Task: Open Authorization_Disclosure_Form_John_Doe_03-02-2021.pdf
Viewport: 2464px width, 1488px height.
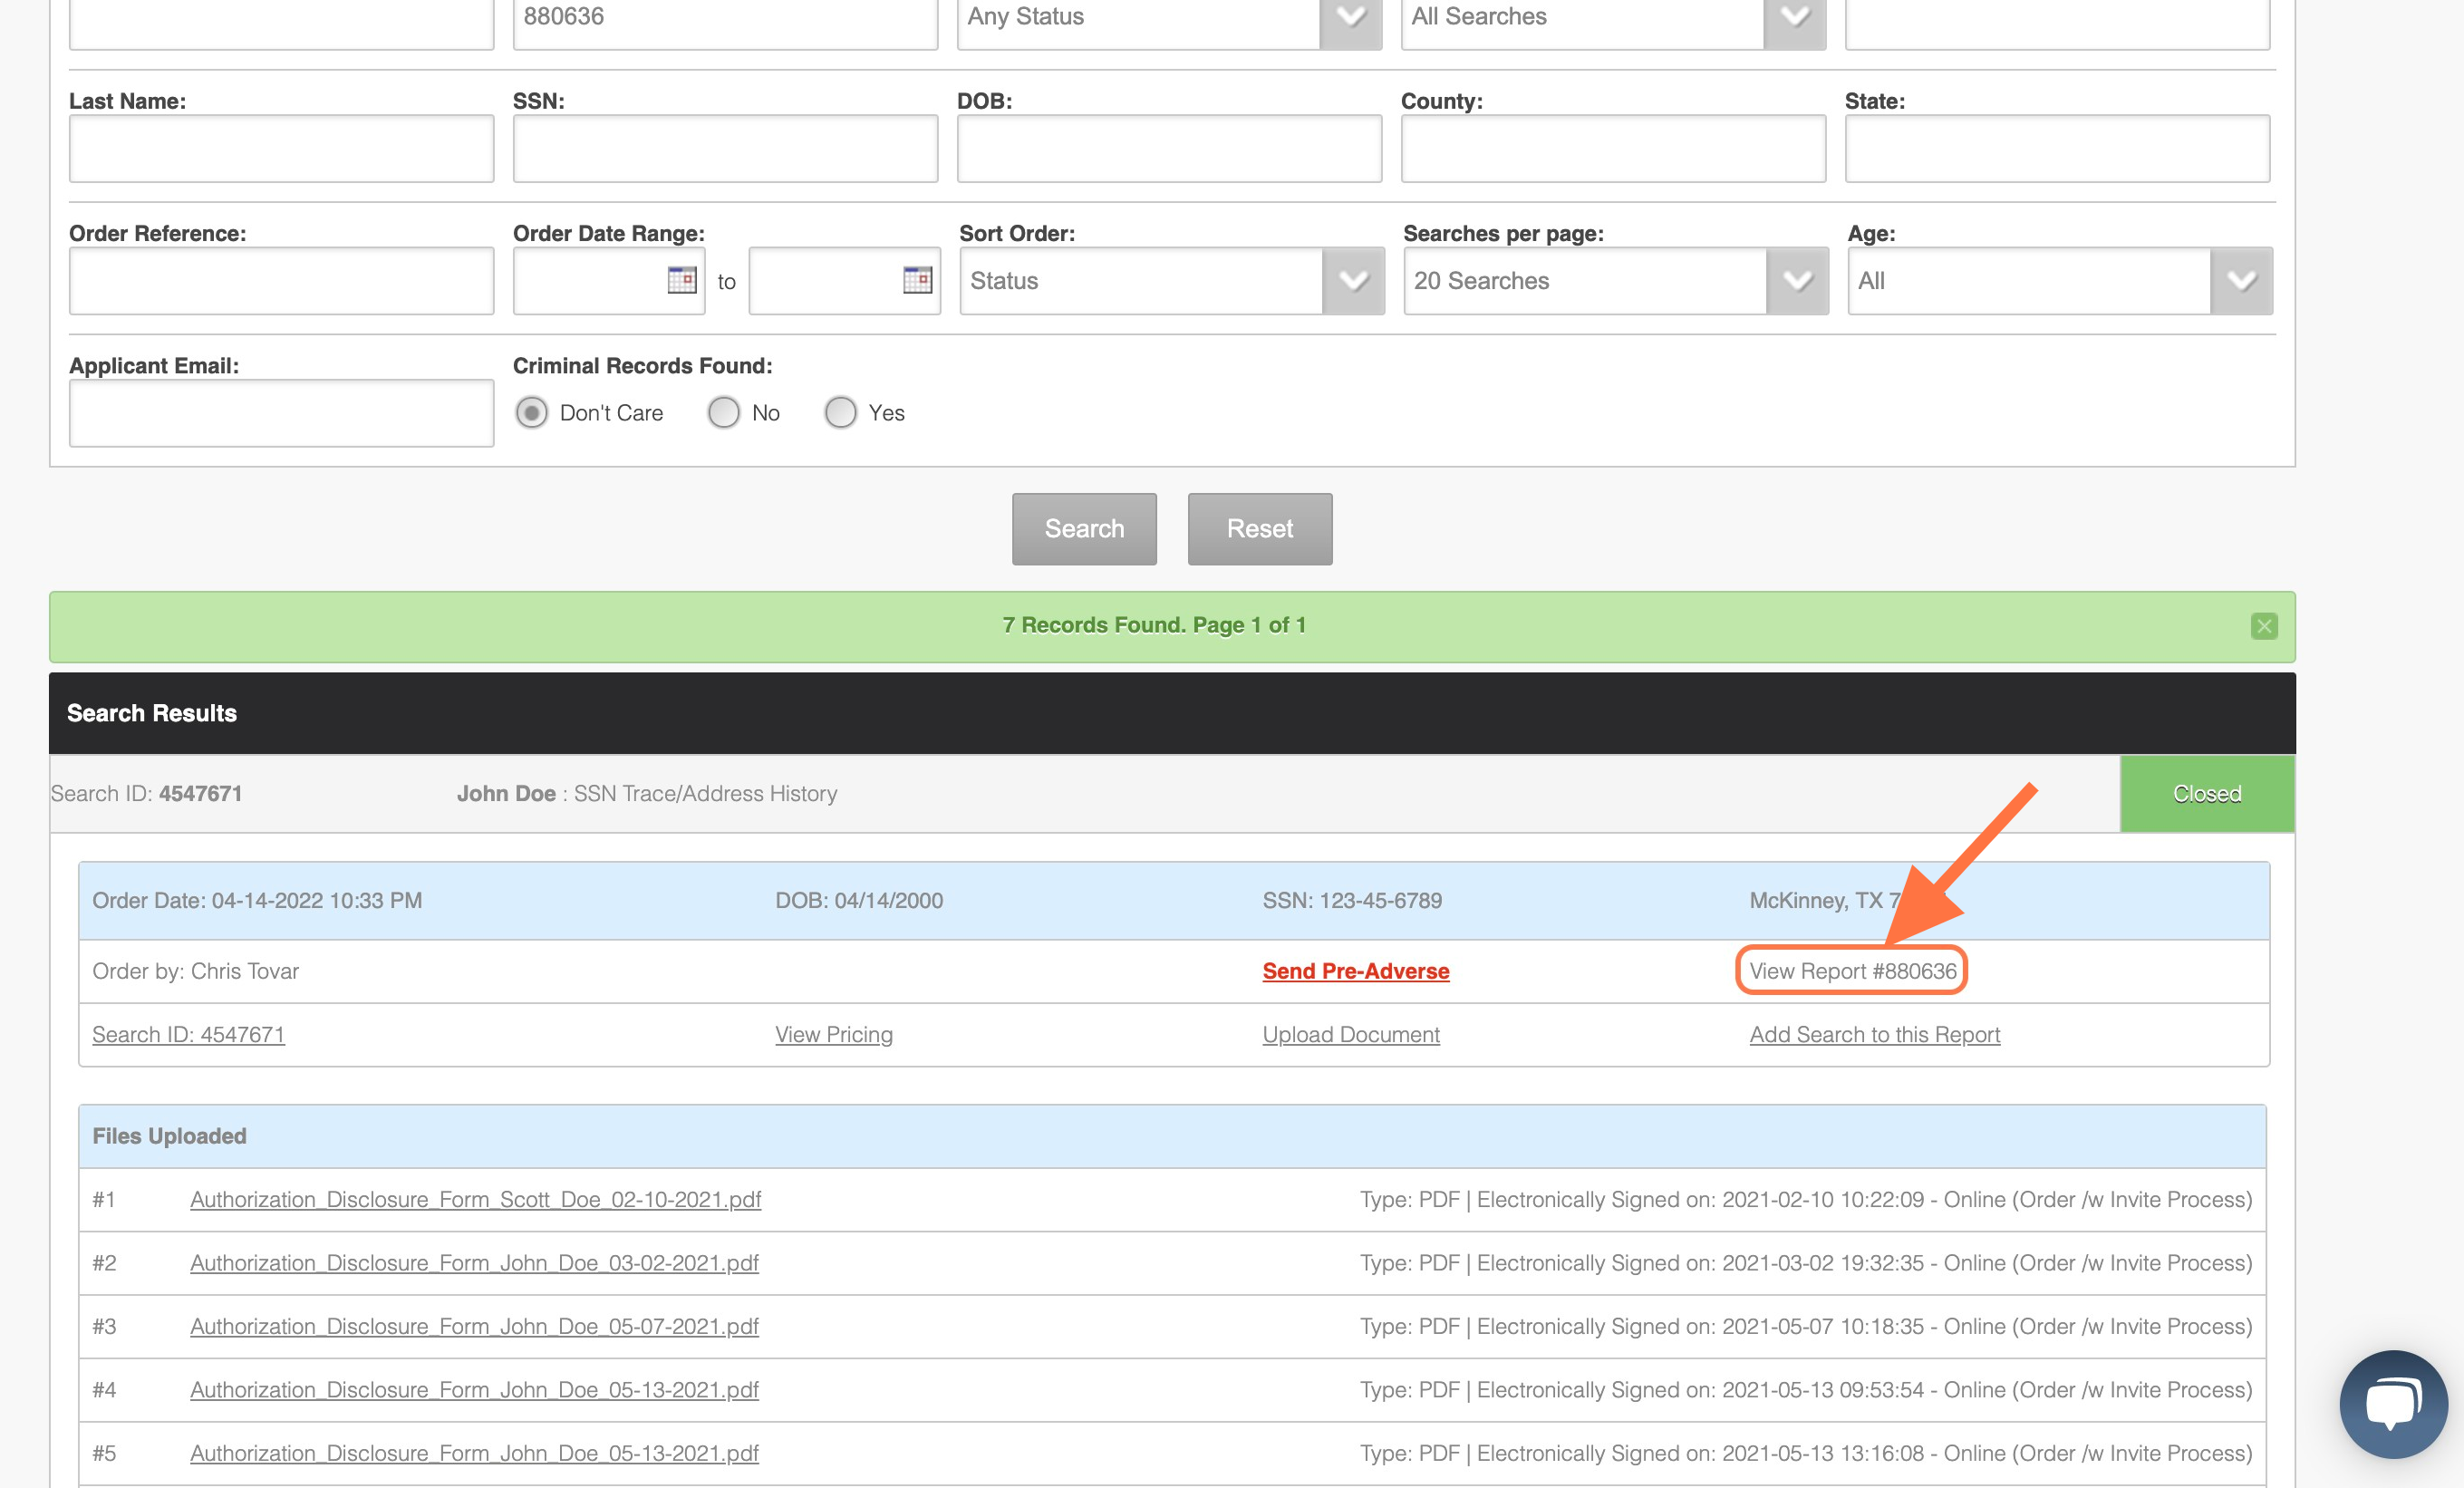Action: [474, 1263]
